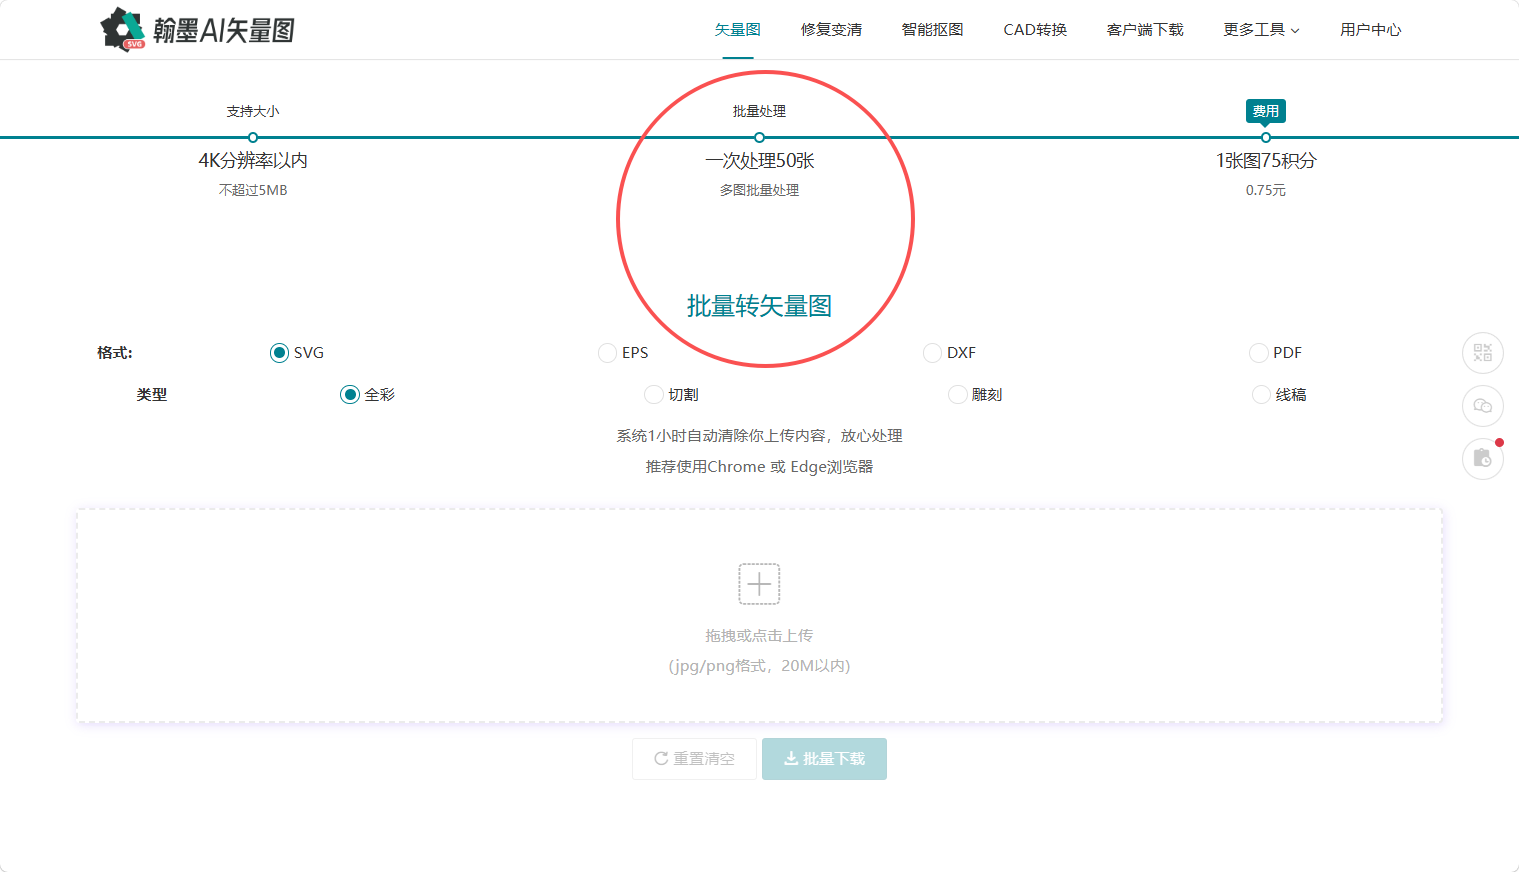Click the plus upload icon
The image size is (1519, 872).
point(759,584)
